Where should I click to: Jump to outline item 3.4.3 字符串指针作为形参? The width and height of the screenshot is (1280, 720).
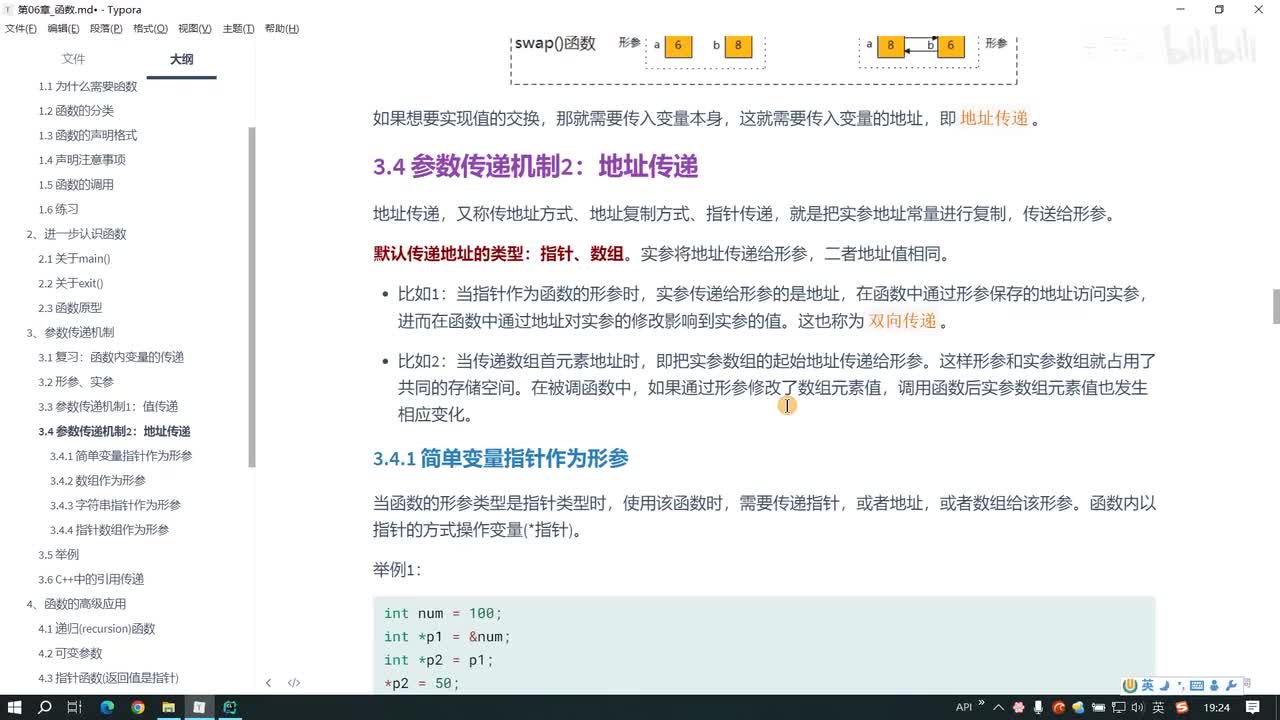coord(115,505)
